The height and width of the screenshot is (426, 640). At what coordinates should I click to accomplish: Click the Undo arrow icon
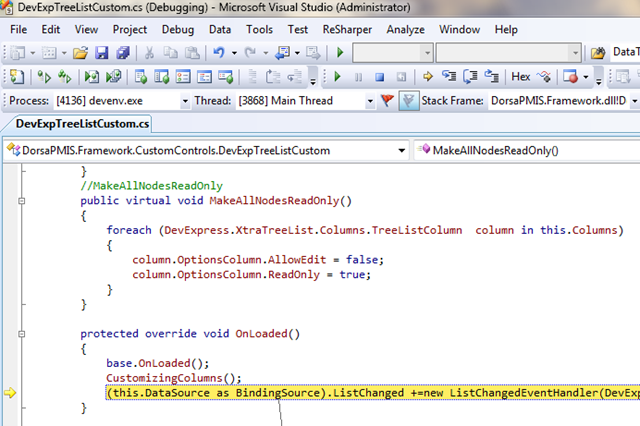[219, 53]
